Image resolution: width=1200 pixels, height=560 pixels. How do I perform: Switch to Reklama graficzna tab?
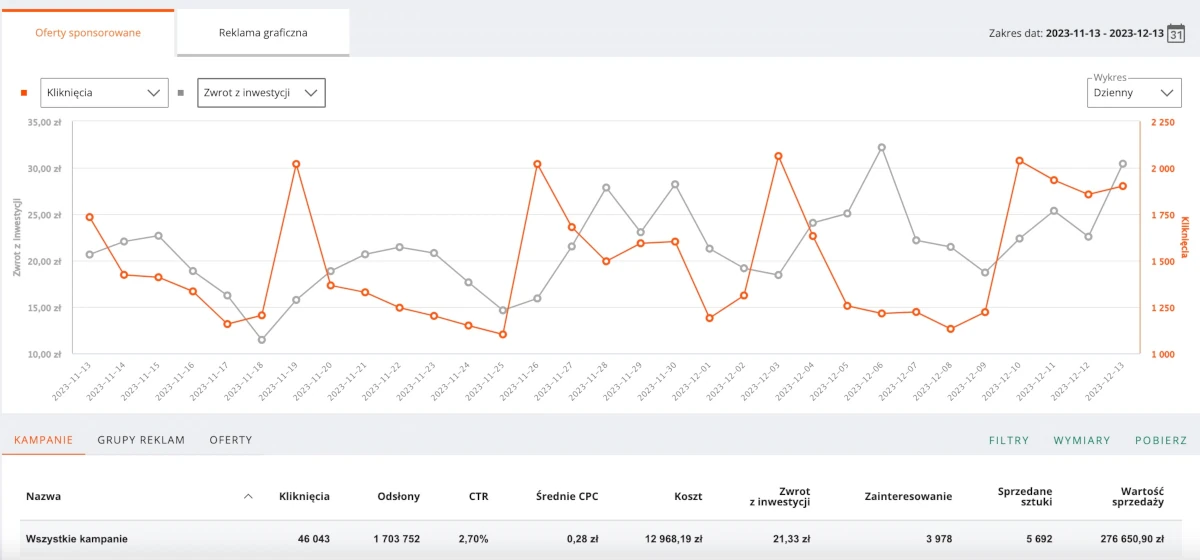(x=263, y=33)
